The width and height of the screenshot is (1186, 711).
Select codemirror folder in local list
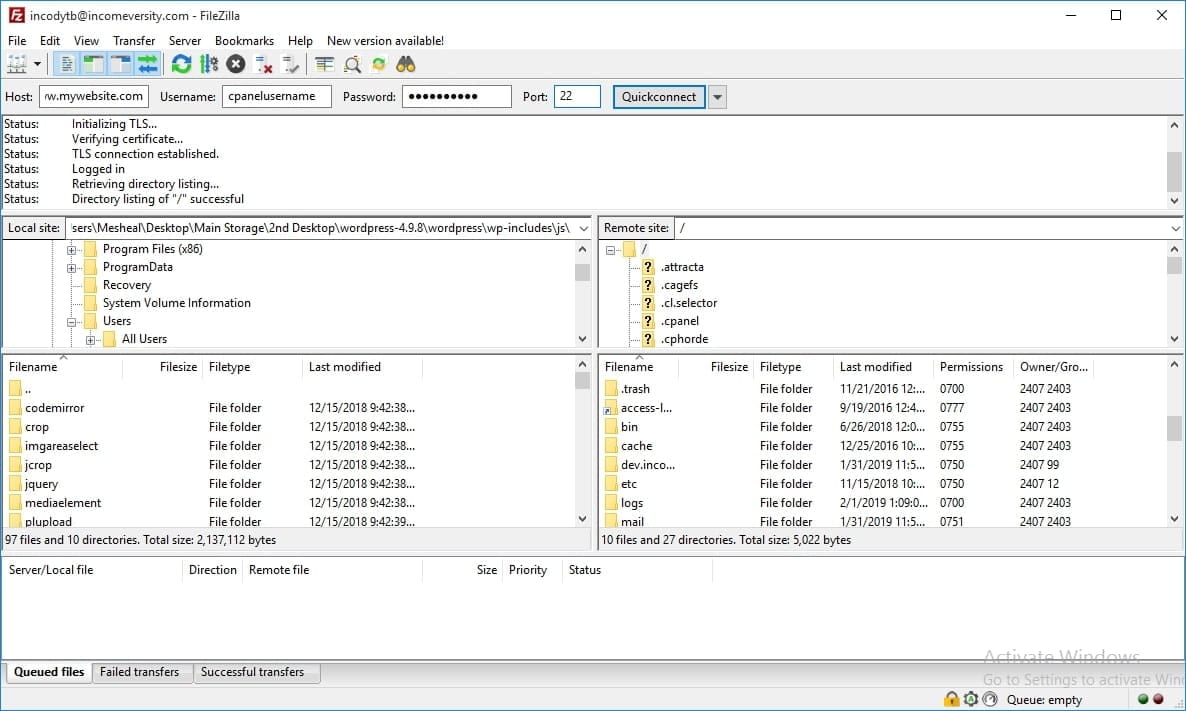[54, 408]
